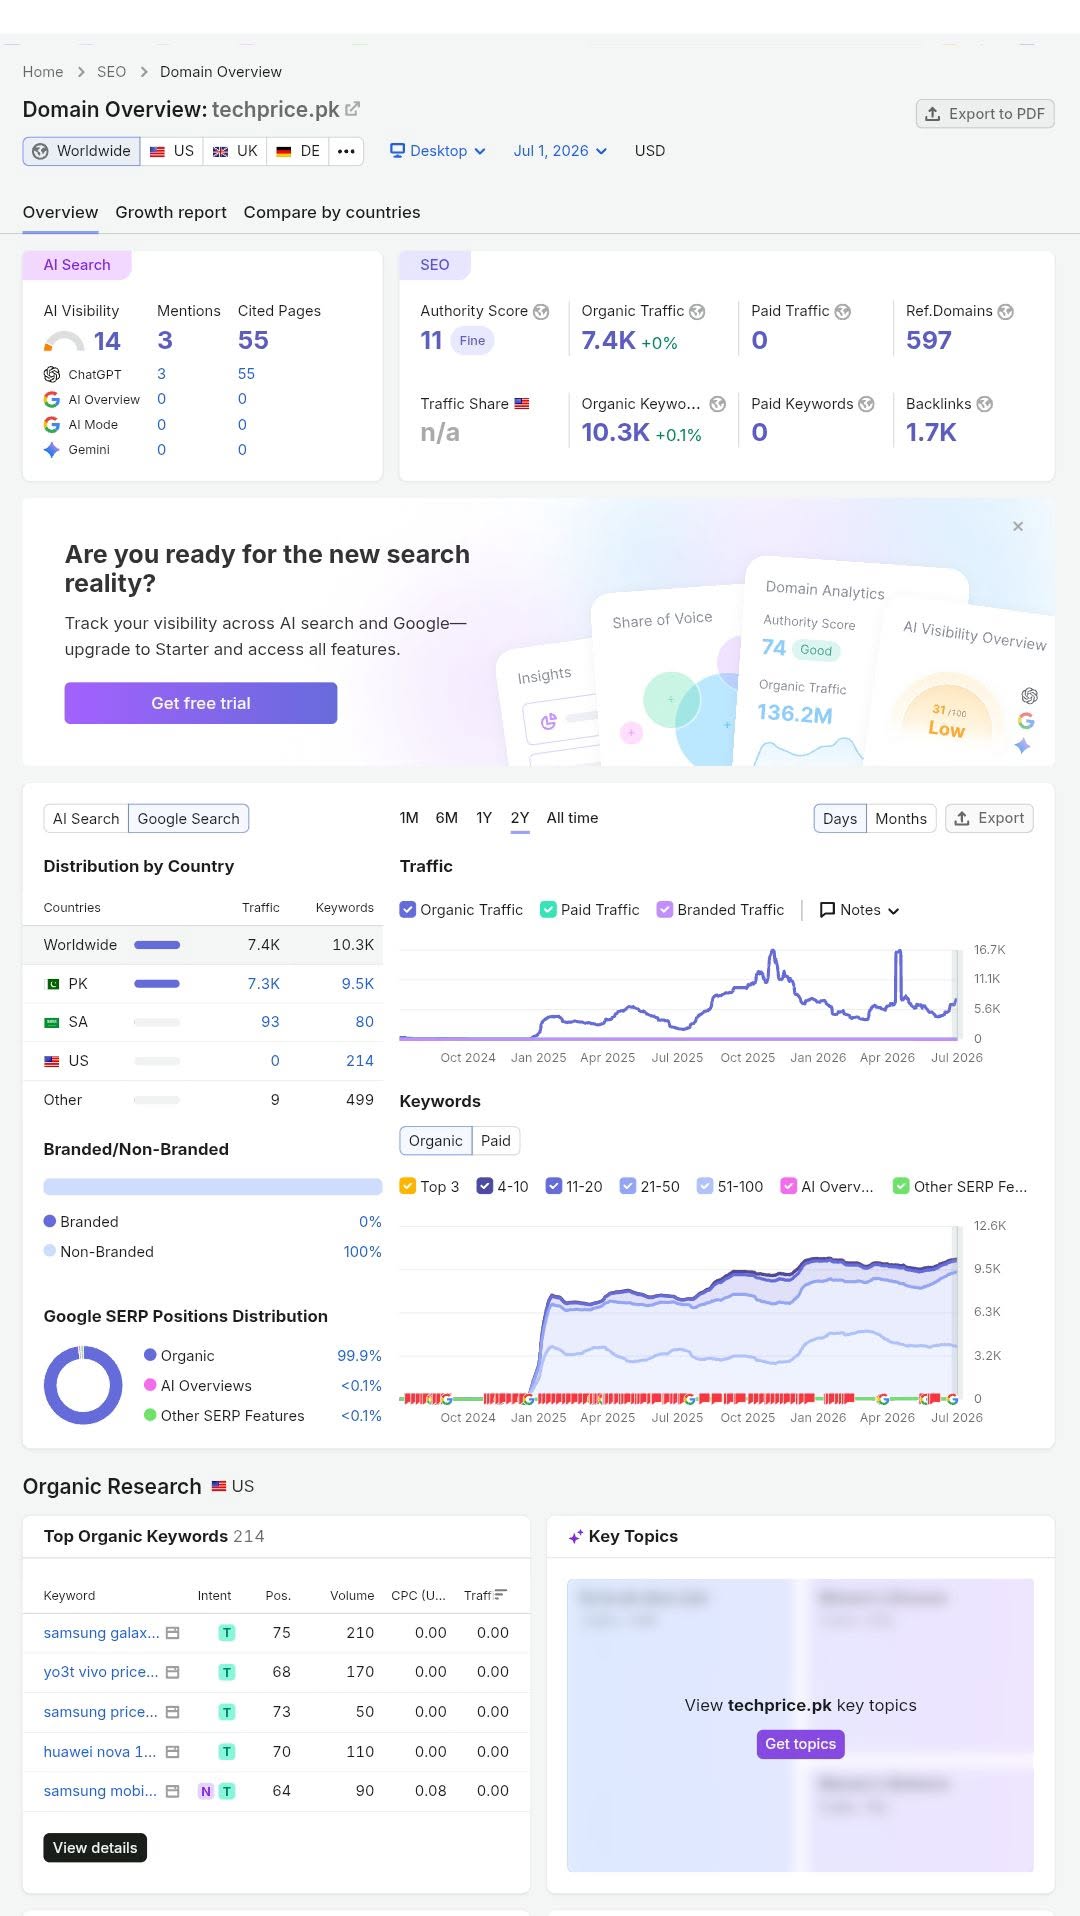This screenshot has width=1080, height=1916.
Task: Toggle the Organic Traffic checkbox
Action: 407,910
